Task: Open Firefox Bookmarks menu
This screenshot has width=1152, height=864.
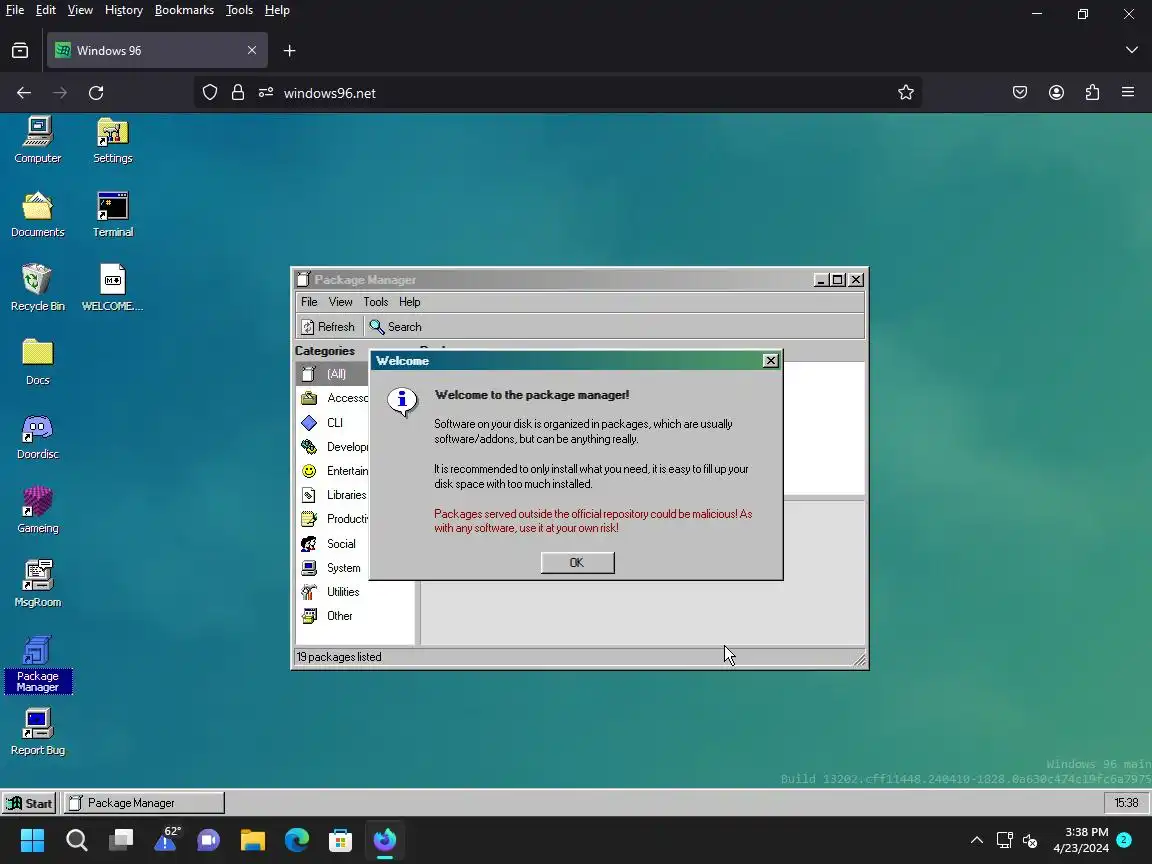Action: (x=184, y=10)
